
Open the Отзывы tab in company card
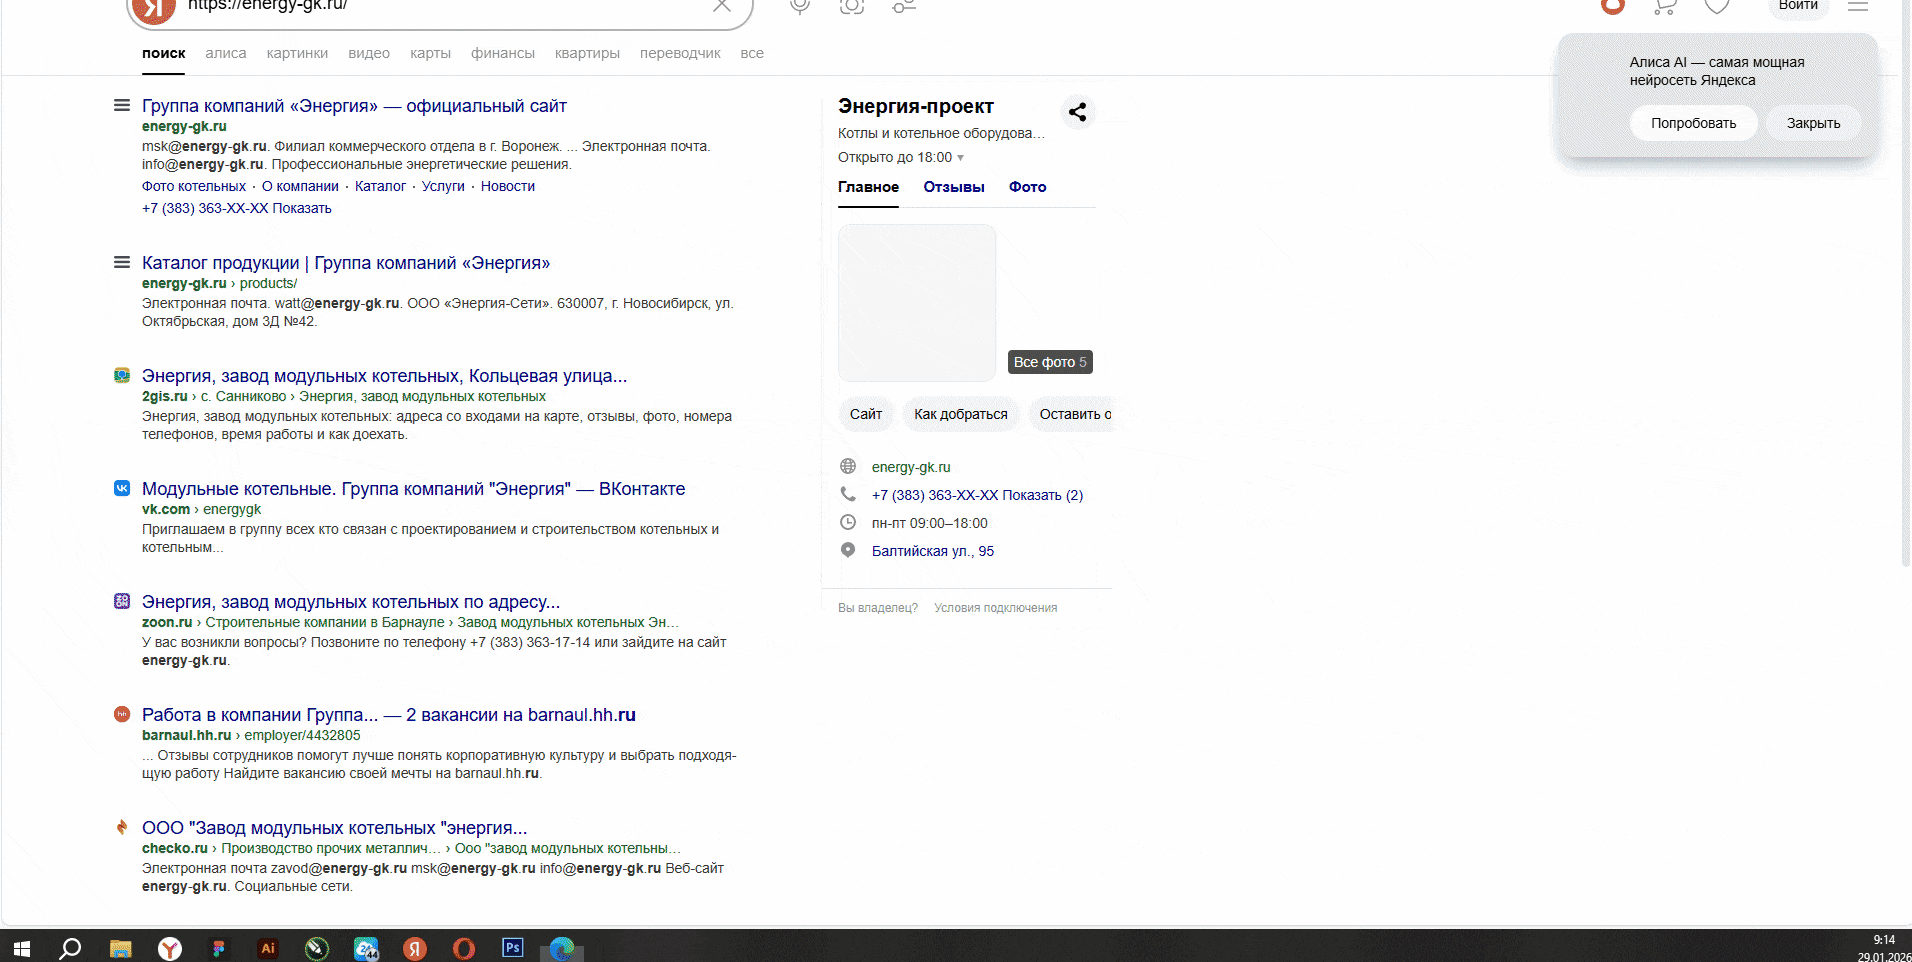953,187
